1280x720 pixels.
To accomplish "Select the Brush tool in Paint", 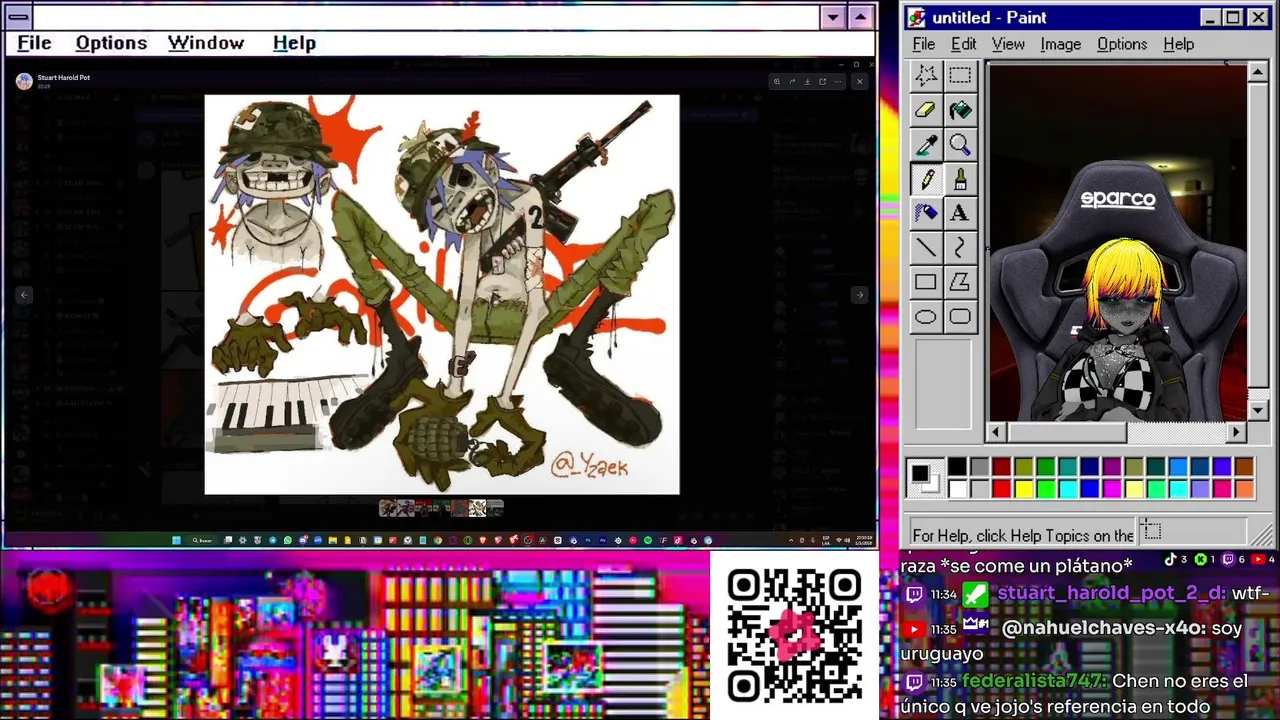I will [x=960, y=179].
